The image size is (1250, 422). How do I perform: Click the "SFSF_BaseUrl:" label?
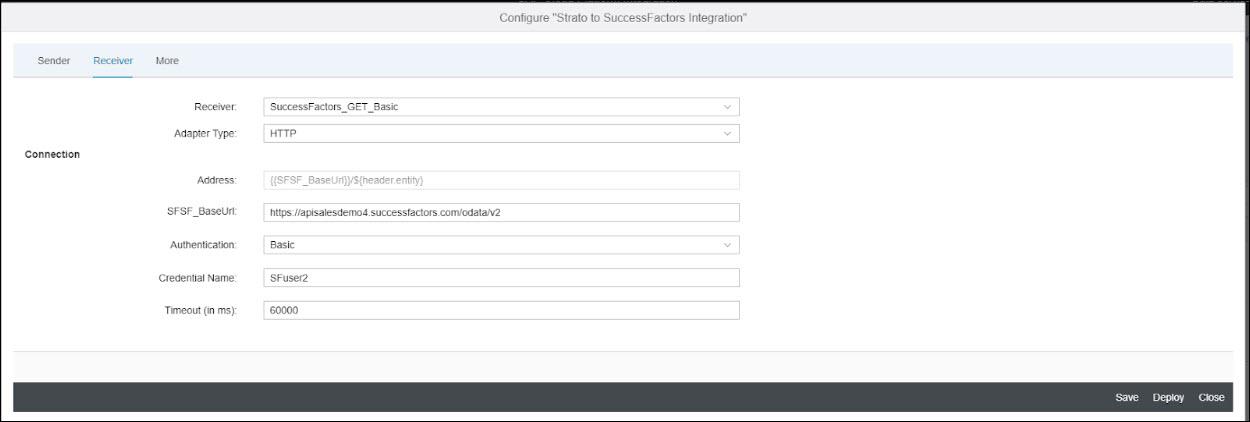[203, 212]
